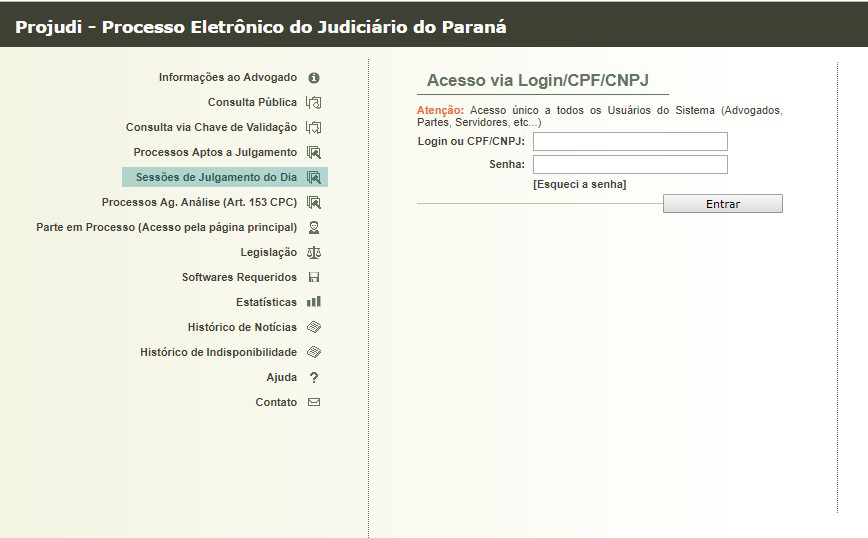Click the Entrar button
Image resolution: width=868 pixels, height=538 pixels.
click(x=722, y=204)
